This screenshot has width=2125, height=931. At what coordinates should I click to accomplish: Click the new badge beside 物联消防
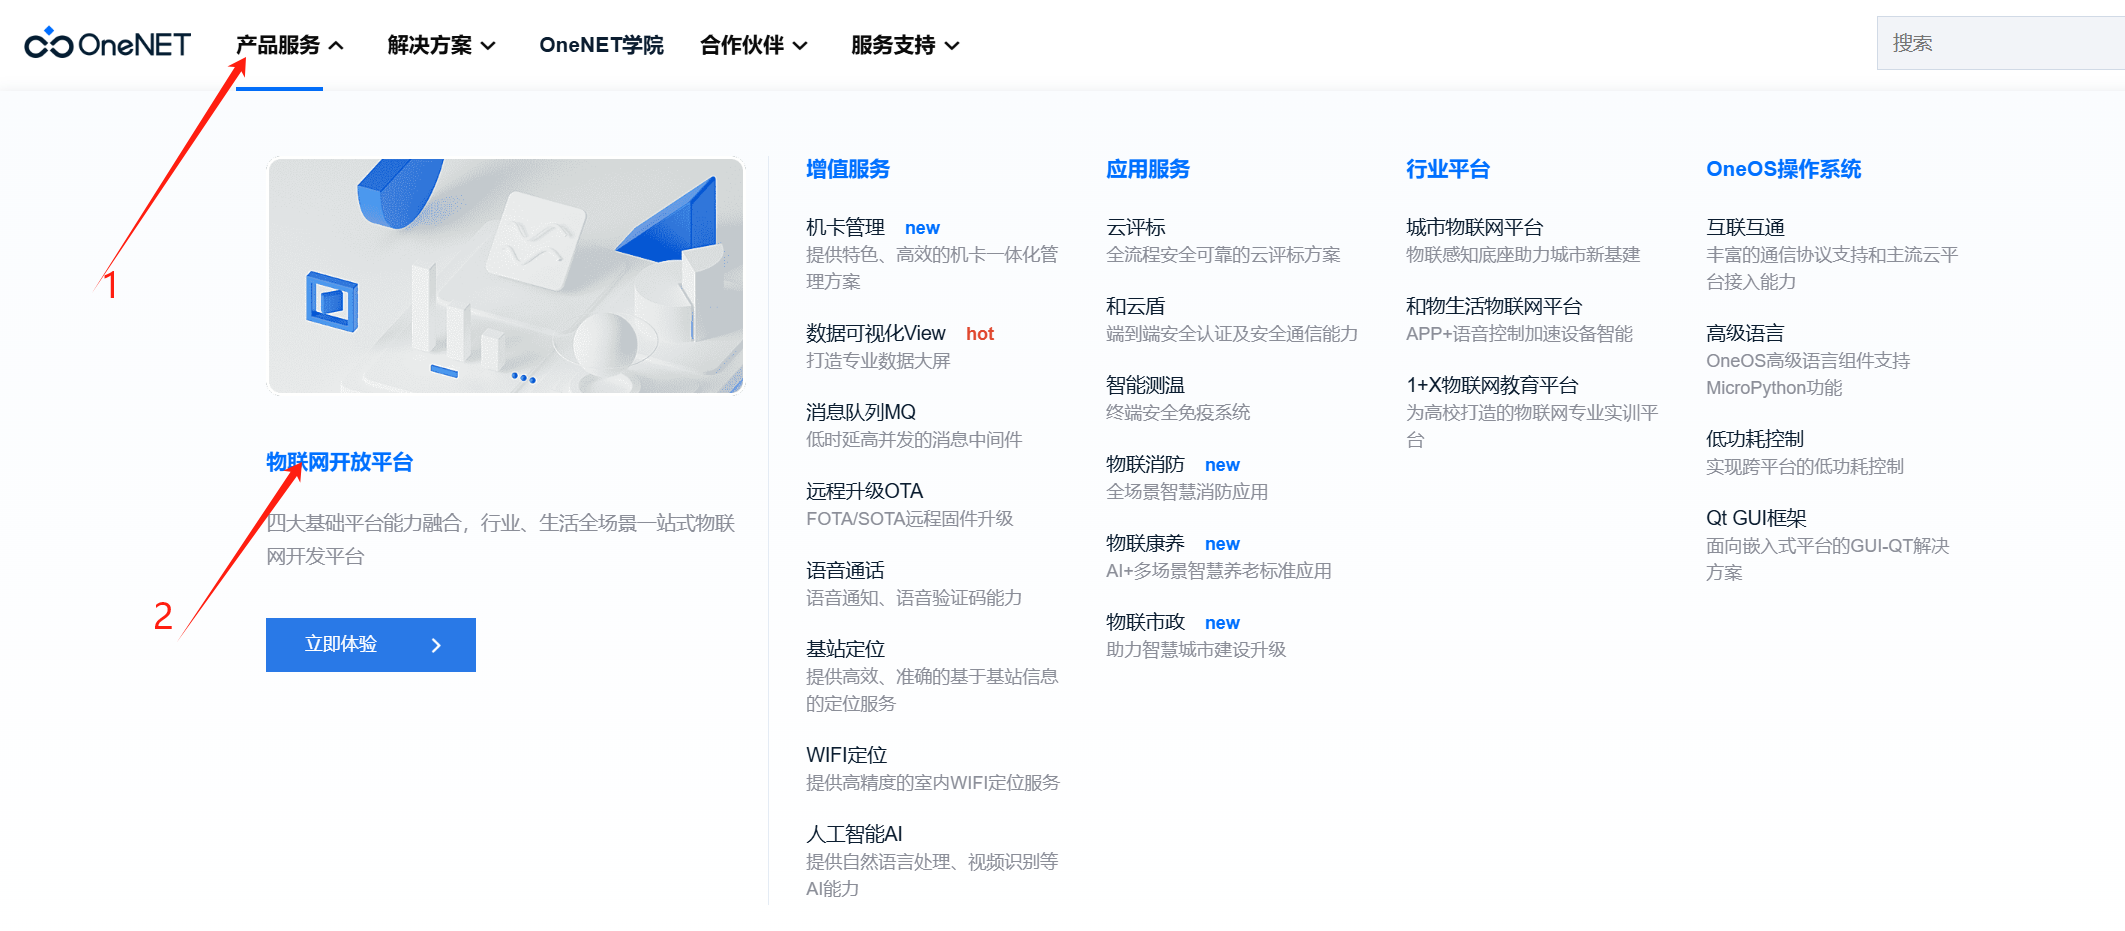click(x=1222, y=465)
